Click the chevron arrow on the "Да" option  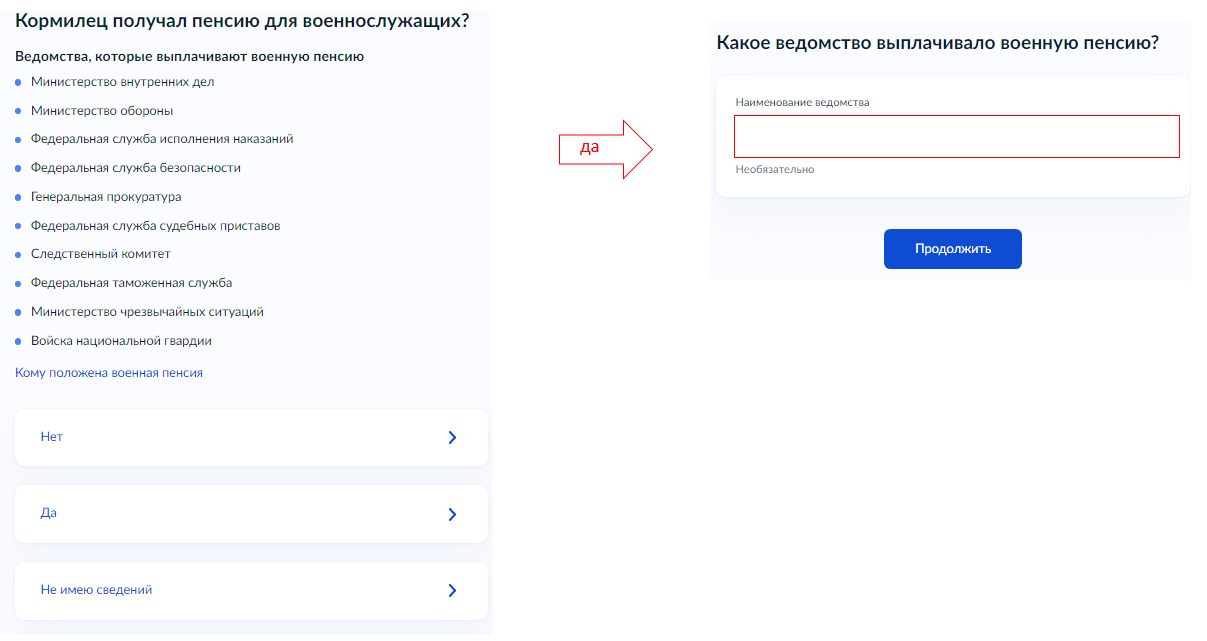tap(452, 514)
